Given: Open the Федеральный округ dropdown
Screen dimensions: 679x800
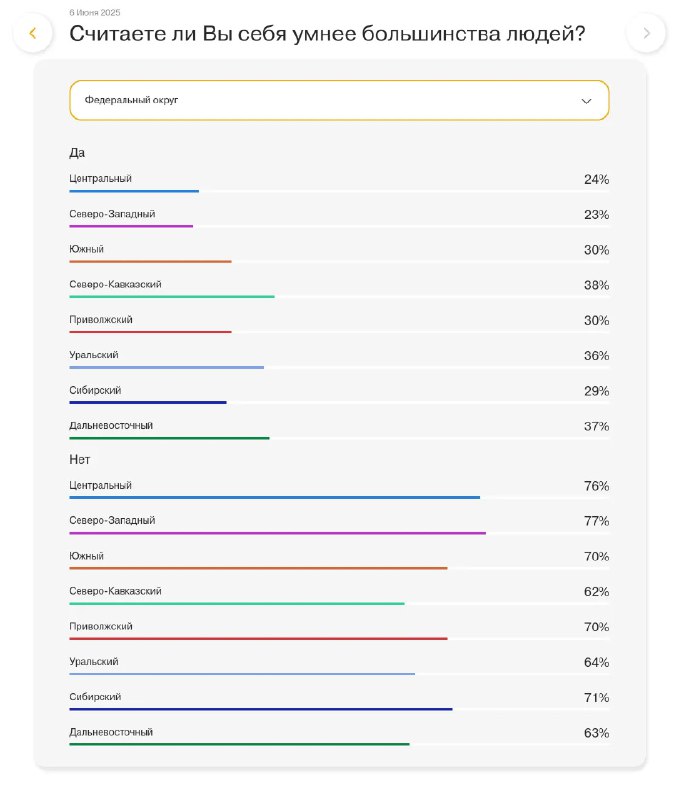Looking at the screenshot, I should [x=339, y=100].
